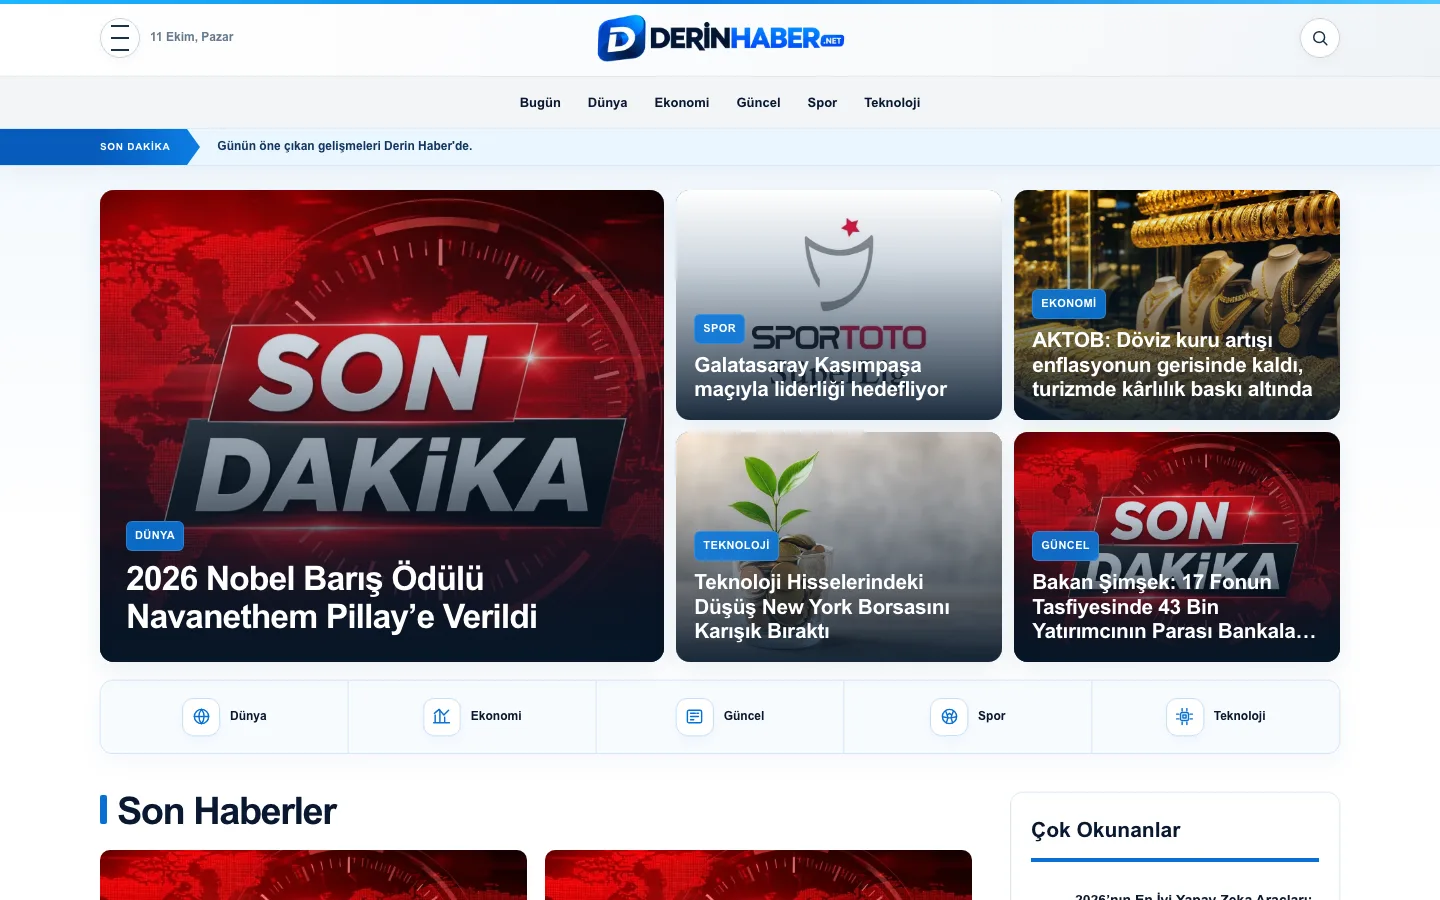This screenshot has height=900, width=1440.
Task: Open the Ekonomi label in the category strip
Action: pos(496,716)
